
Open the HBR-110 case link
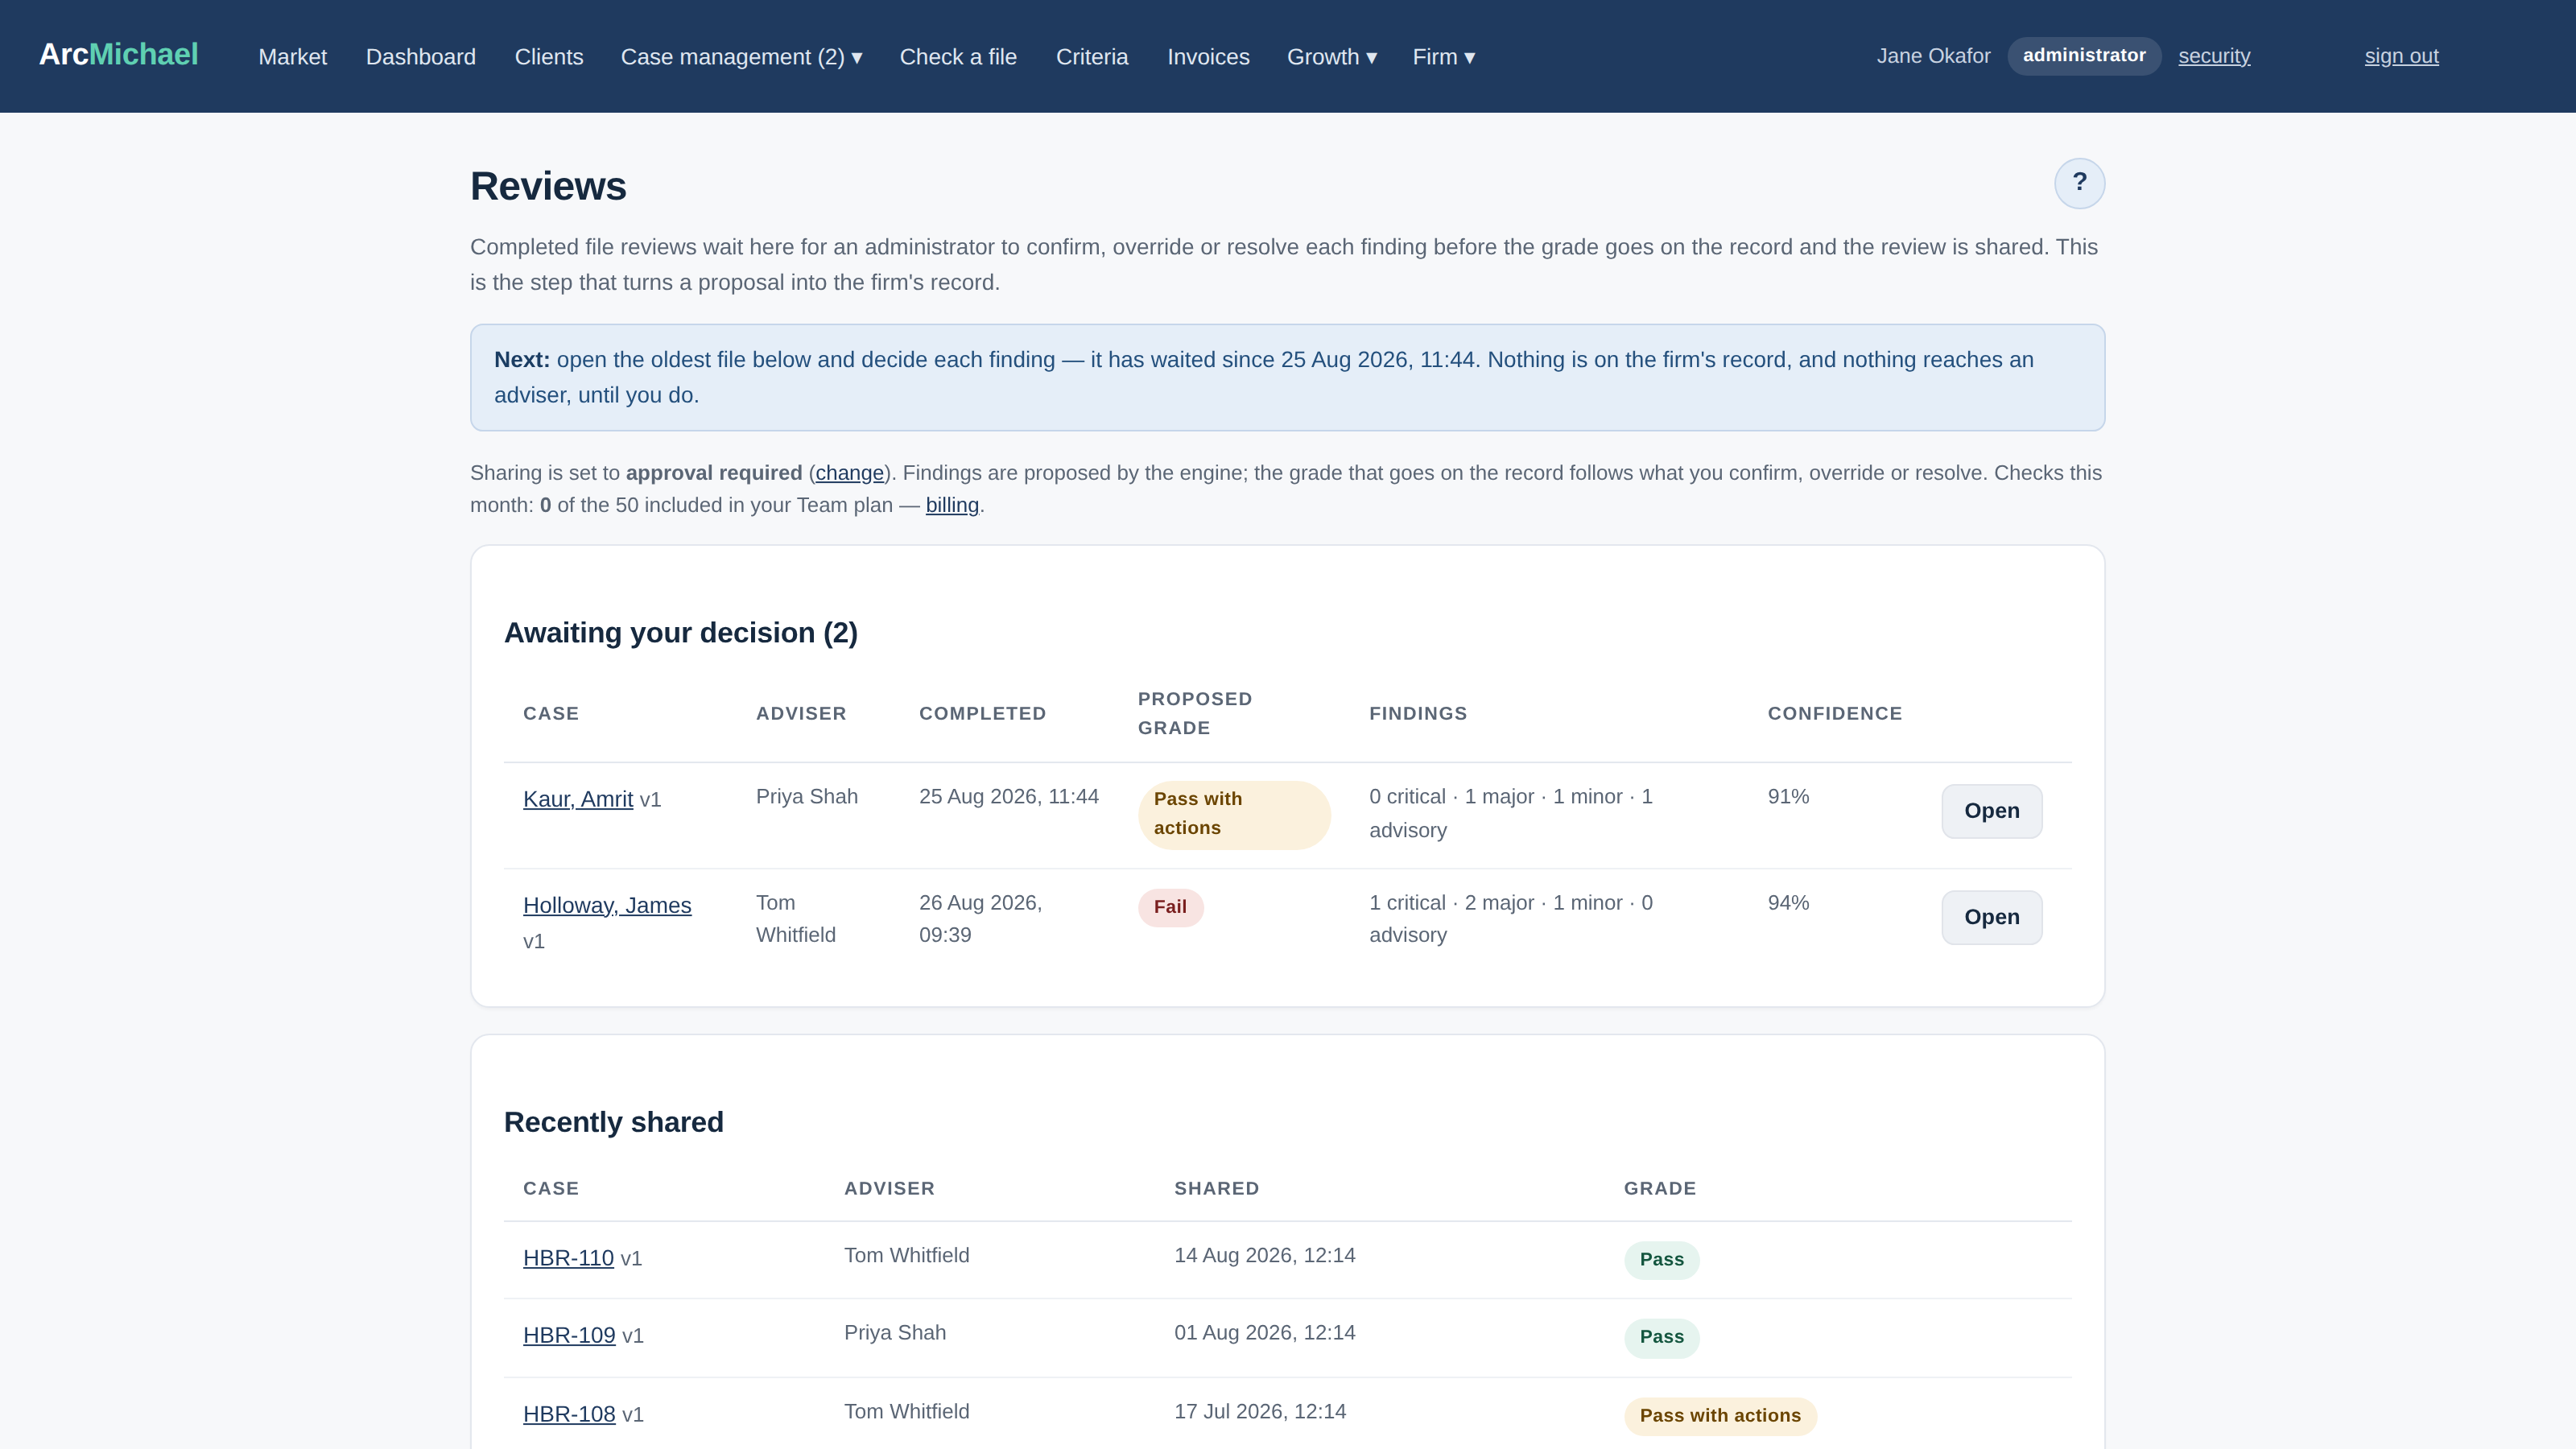(x=568, y=1258)
